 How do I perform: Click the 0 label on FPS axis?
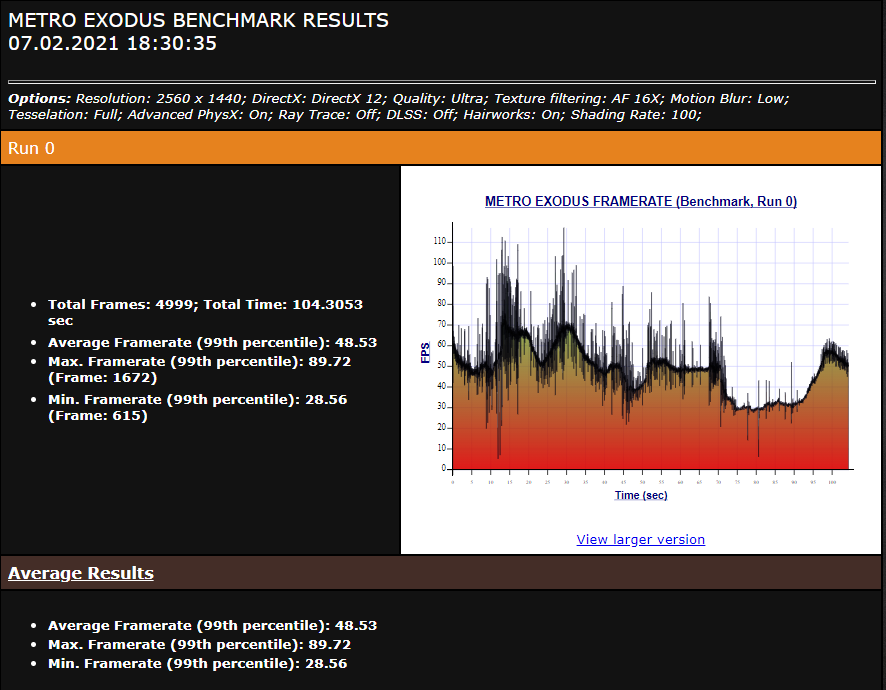click(x=444, y=468)
